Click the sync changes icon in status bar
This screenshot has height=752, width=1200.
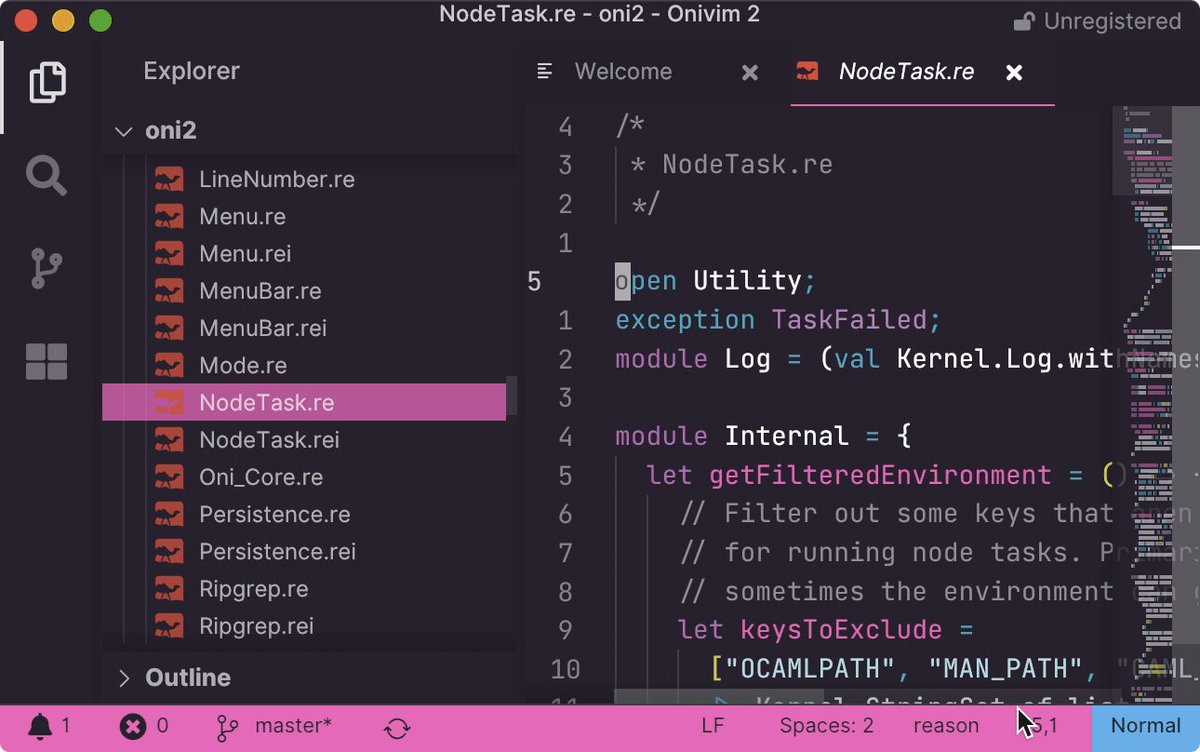(x=397, y=727)
